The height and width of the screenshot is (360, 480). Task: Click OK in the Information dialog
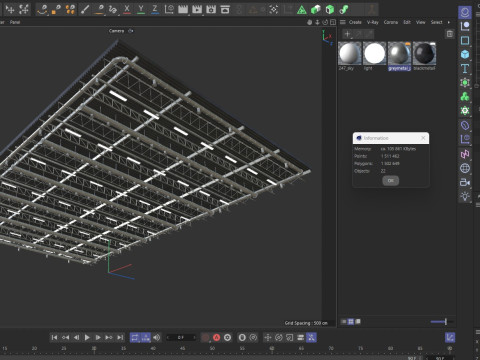pyautogui.click(x=391, y=180)
